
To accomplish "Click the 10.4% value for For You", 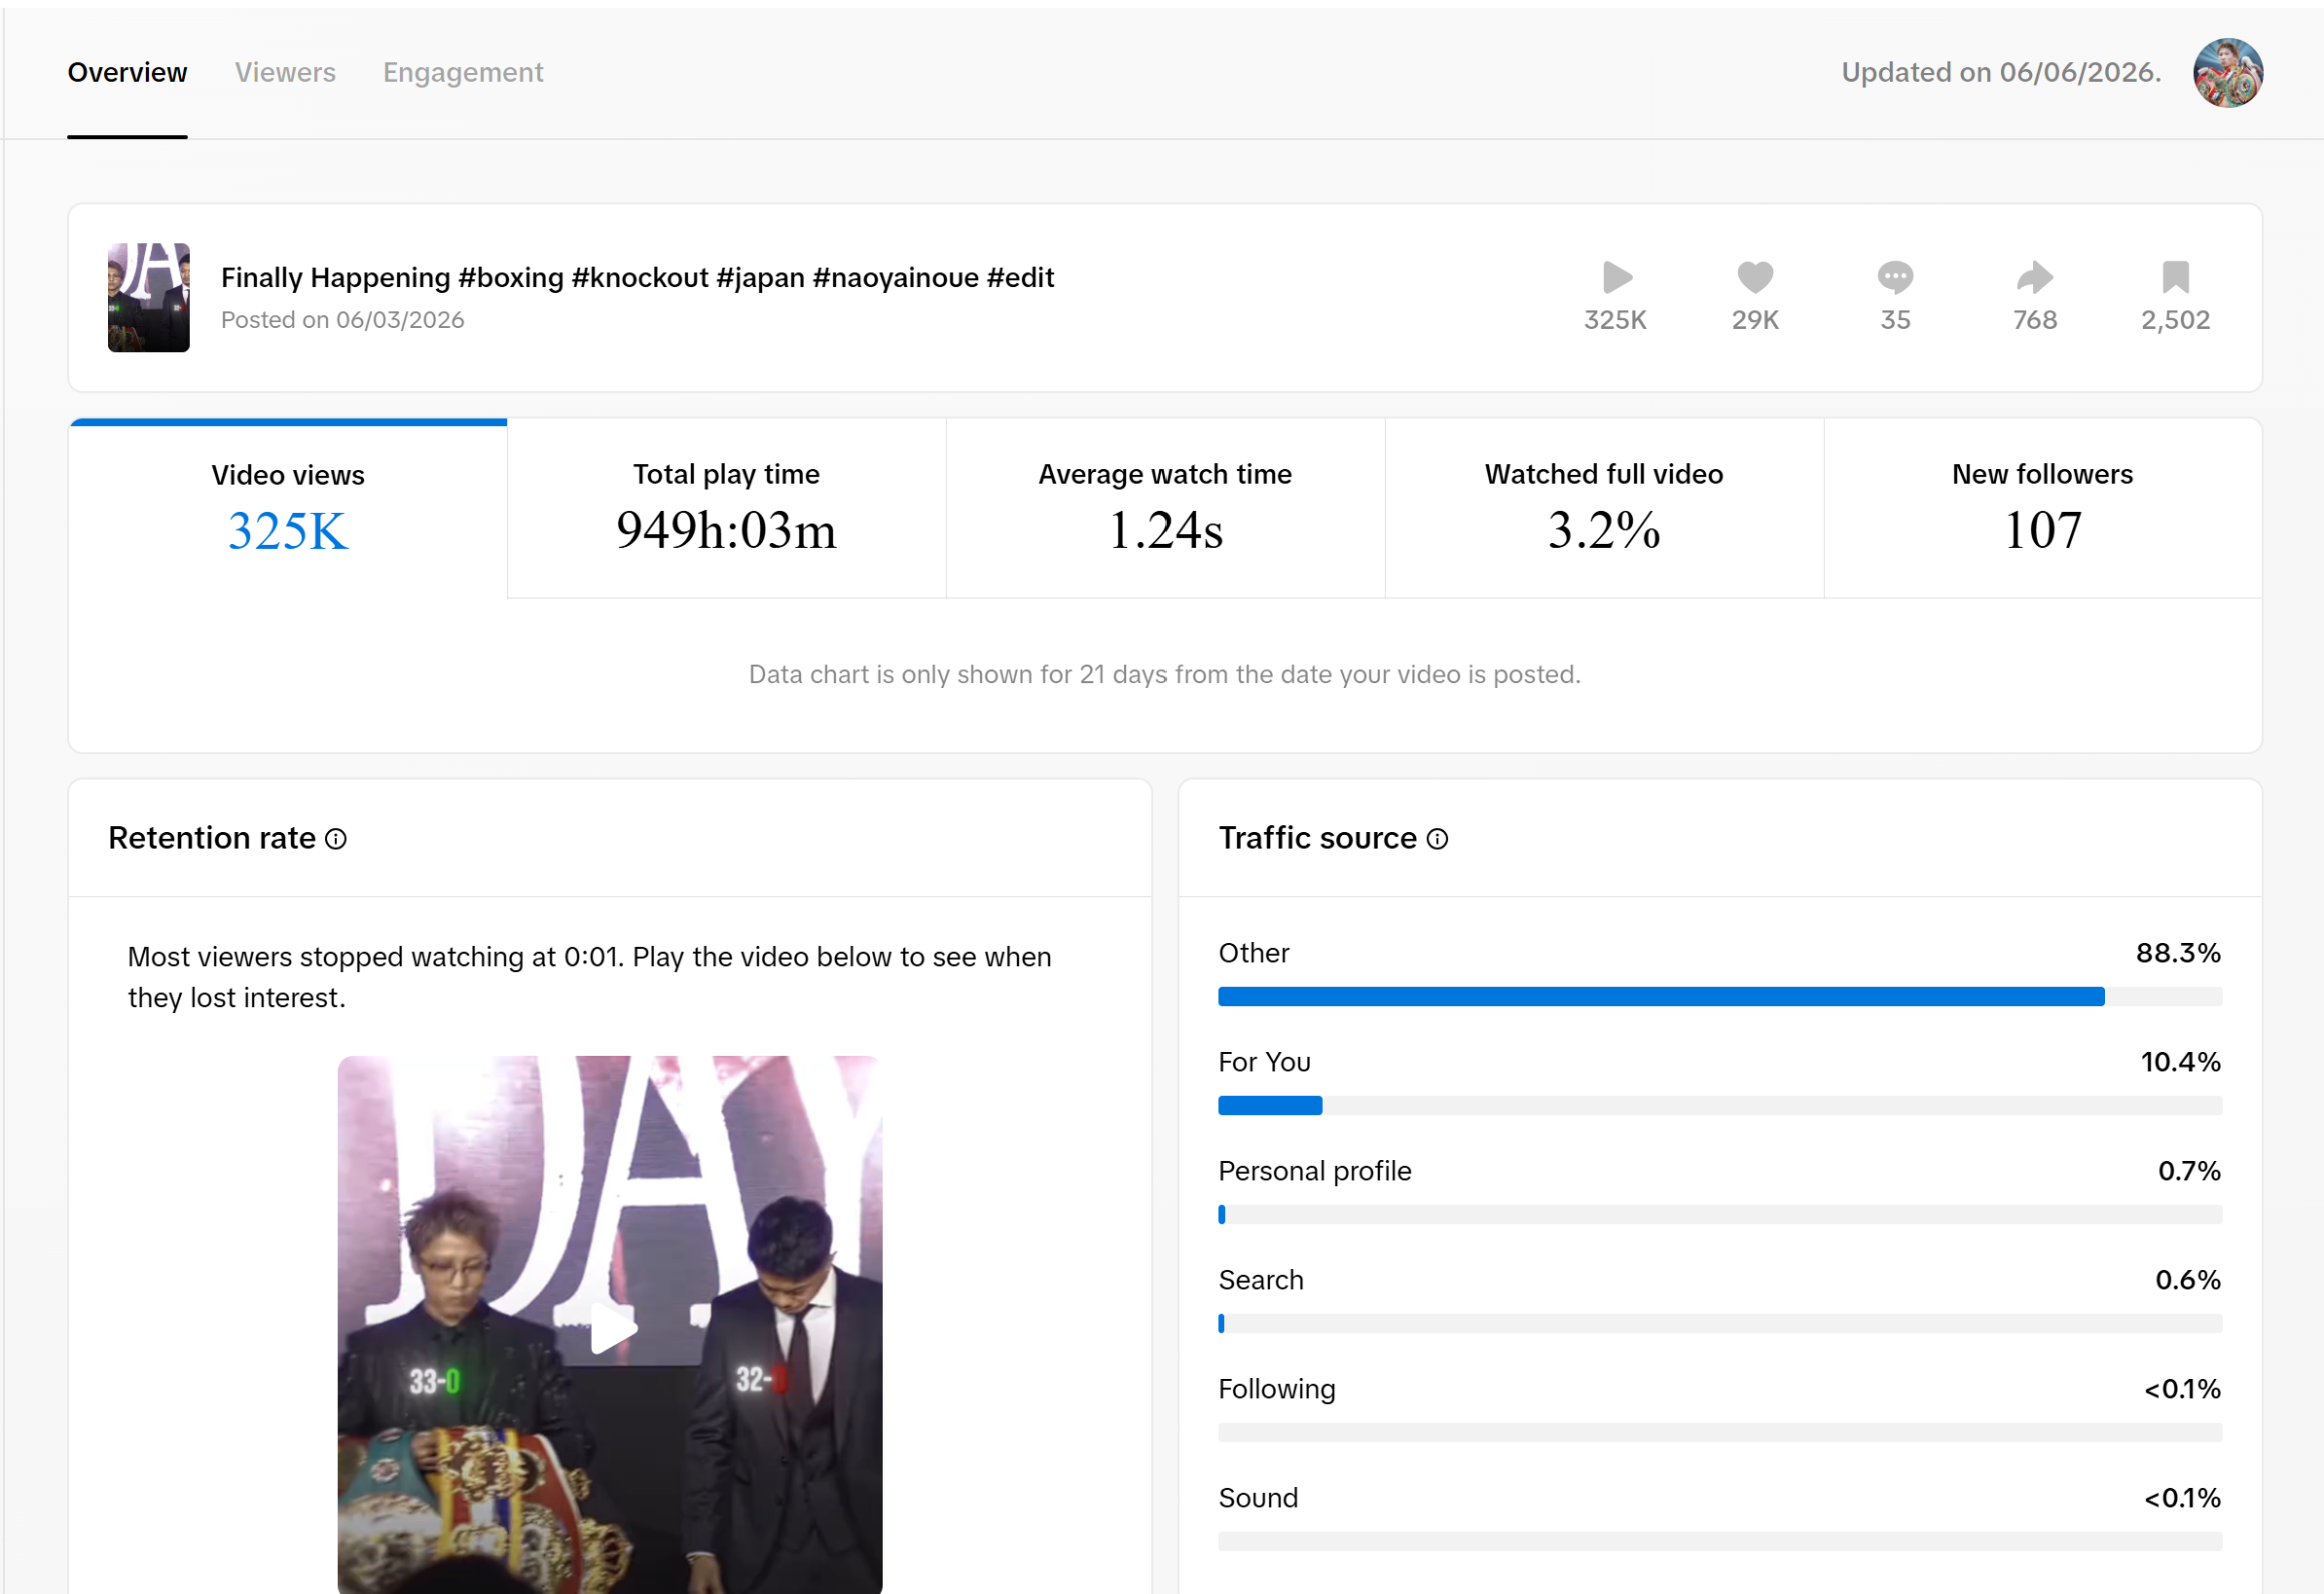I will pos(2180,1062).
